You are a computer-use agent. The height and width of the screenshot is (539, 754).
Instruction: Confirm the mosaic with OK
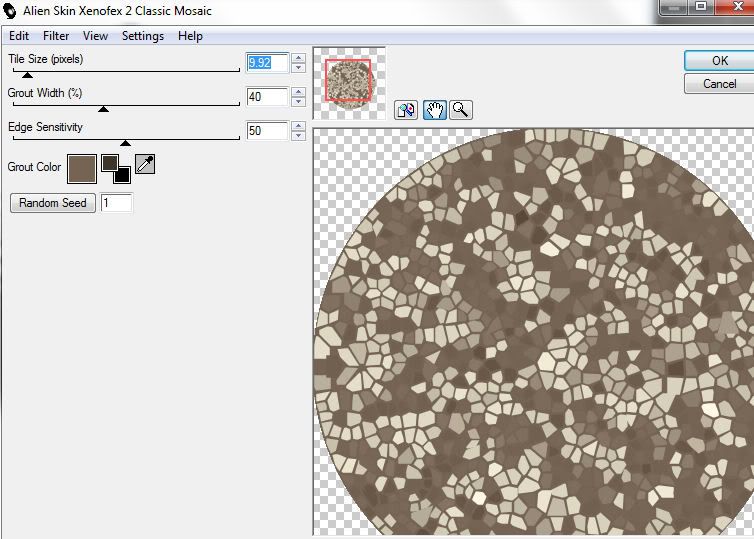click(719, 61)
